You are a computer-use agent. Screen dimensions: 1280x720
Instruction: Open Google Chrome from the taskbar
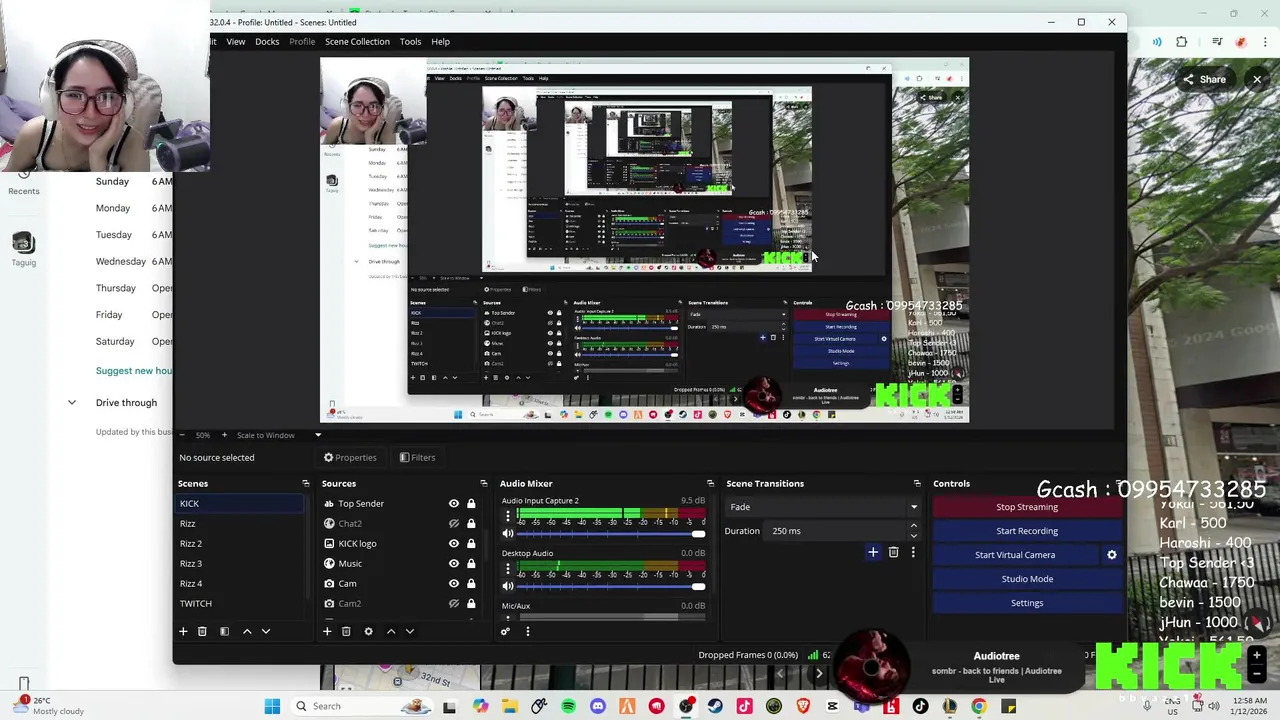pyautogui.click(x=979, y=706)
